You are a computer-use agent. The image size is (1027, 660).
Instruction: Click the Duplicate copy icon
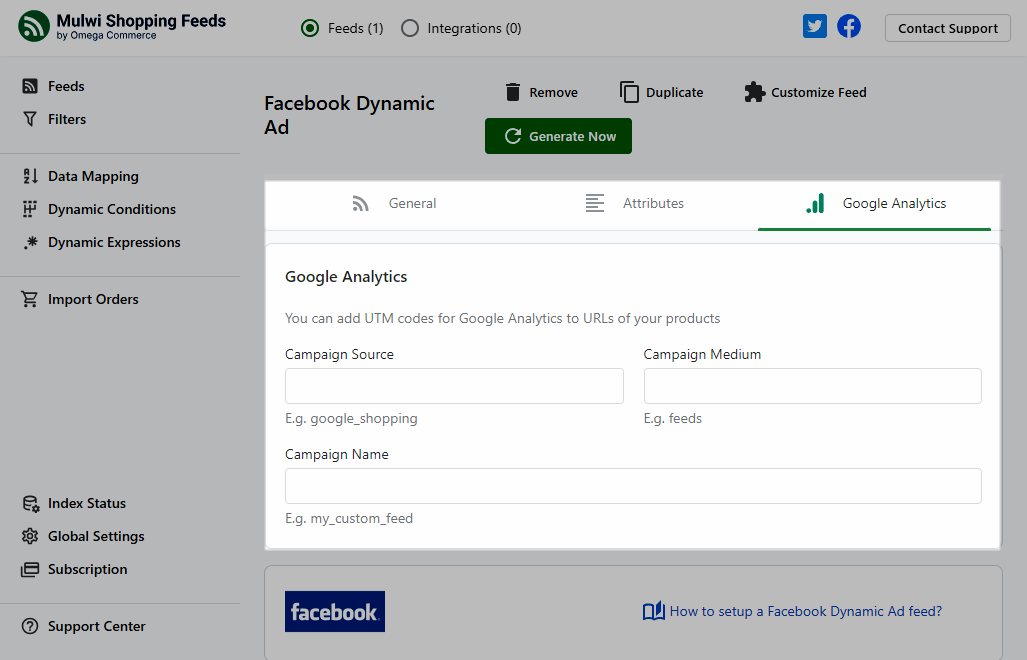click(x=629, y=92)
